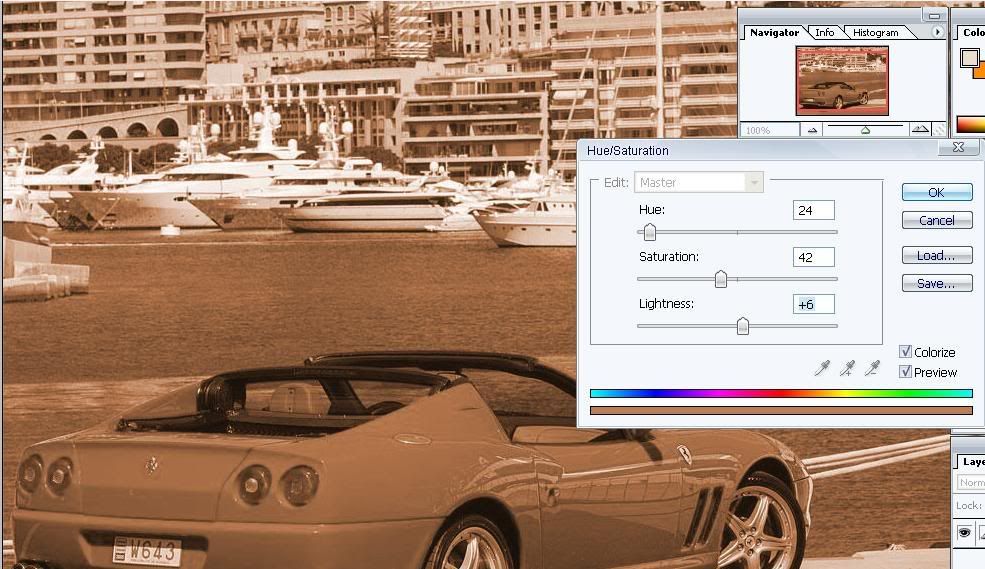
Task: Click the Navigator 100% zoom field
Action: (x=770, y=130)
